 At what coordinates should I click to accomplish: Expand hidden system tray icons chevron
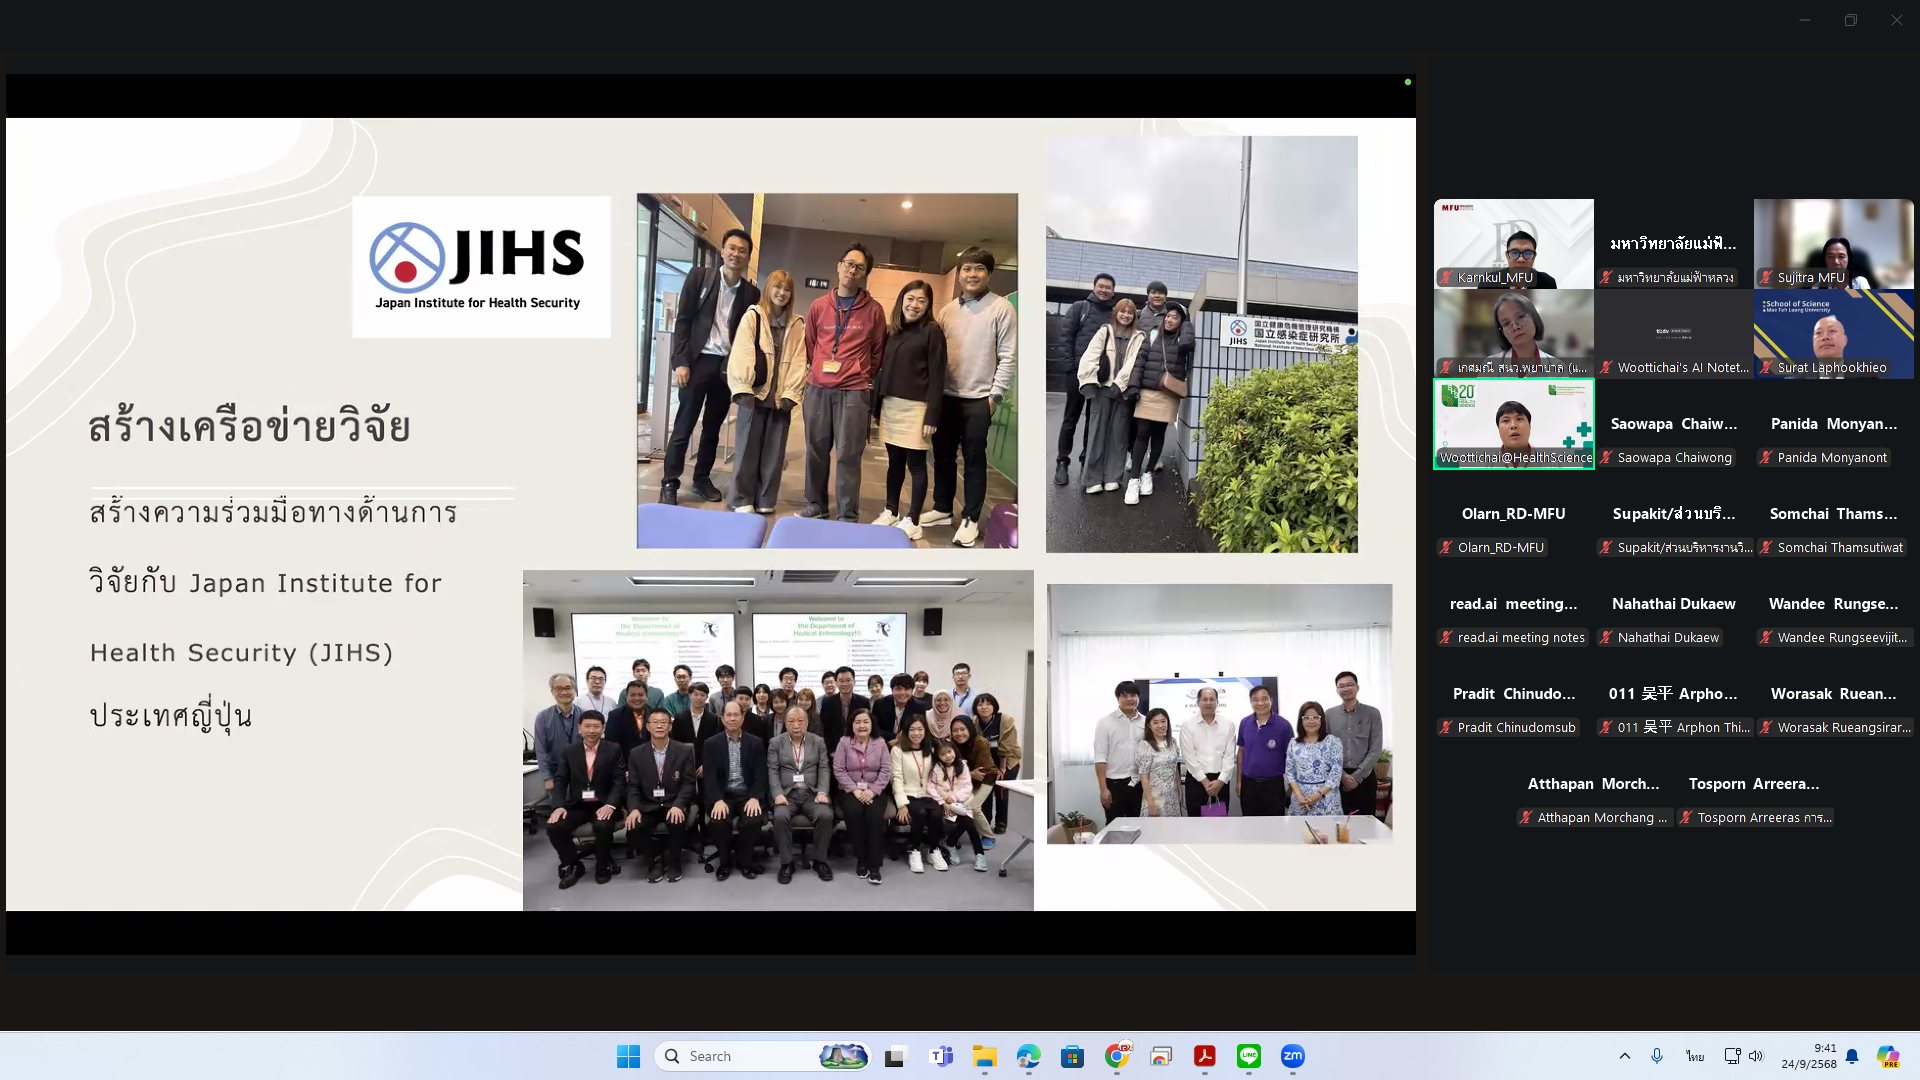click(1624, 1056)
